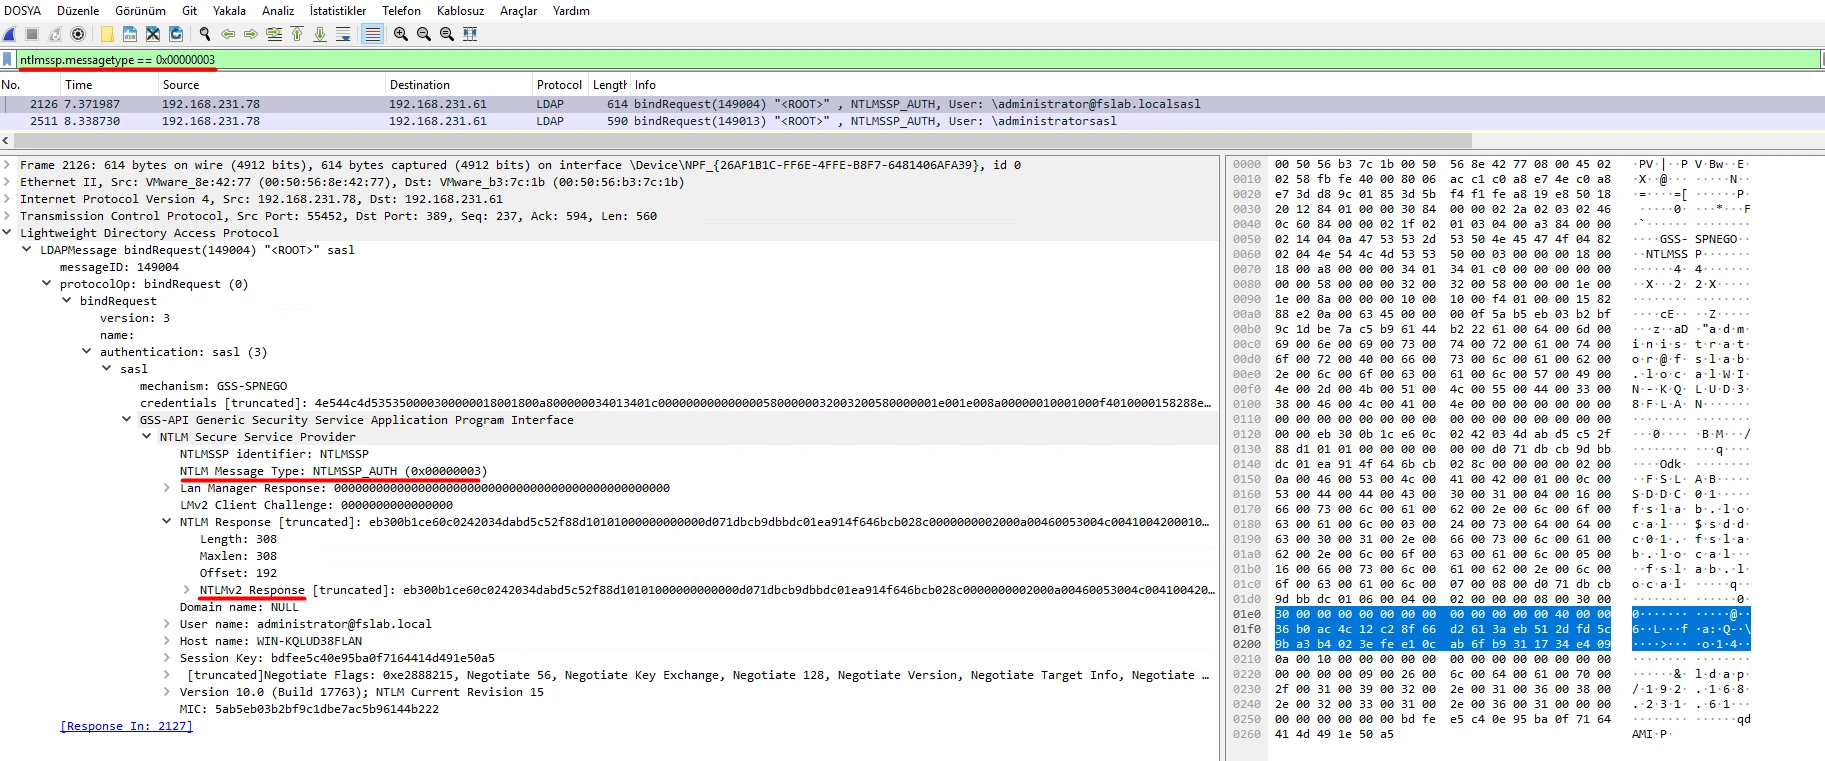Collapse the GSS-API Generic Security Service node
The image size is (1825, 761).
pyautogui.click(x=127, y=420)
